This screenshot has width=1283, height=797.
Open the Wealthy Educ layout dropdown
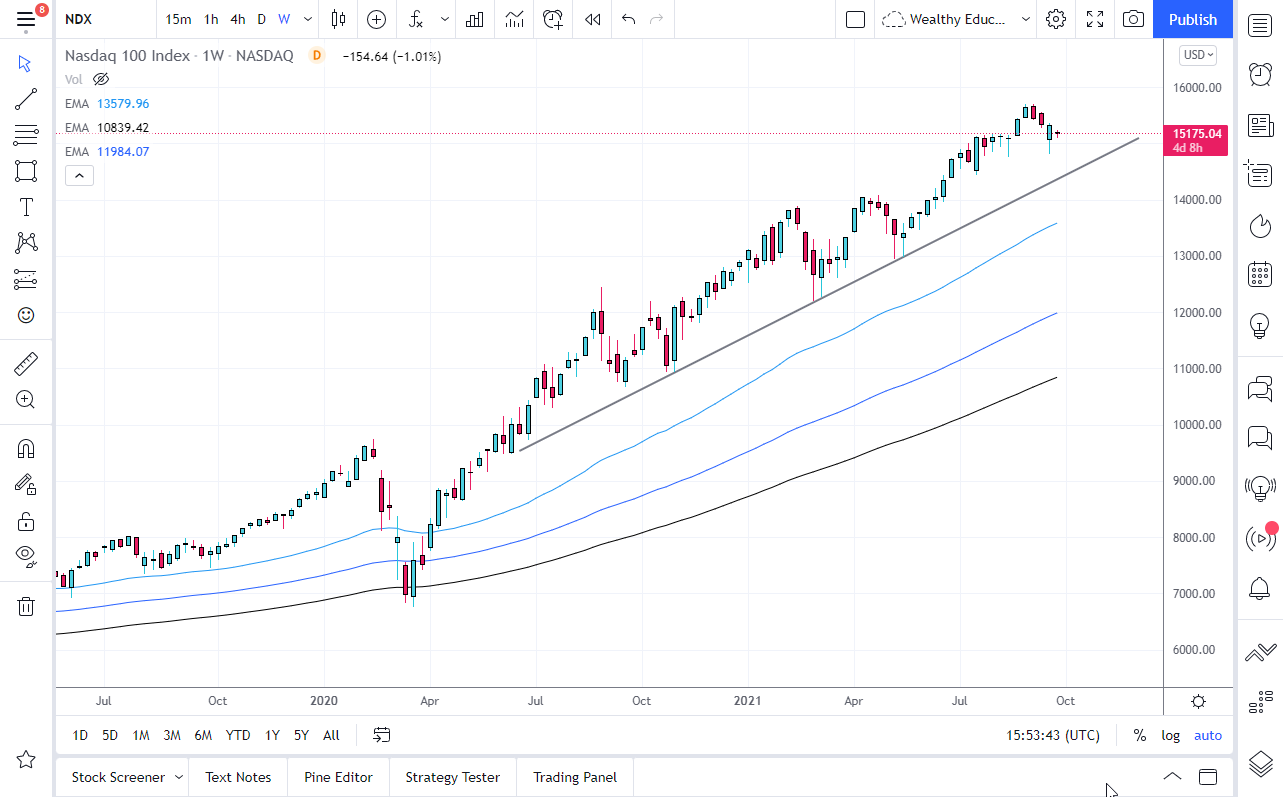pyautogui.click(x=955, y=19)
